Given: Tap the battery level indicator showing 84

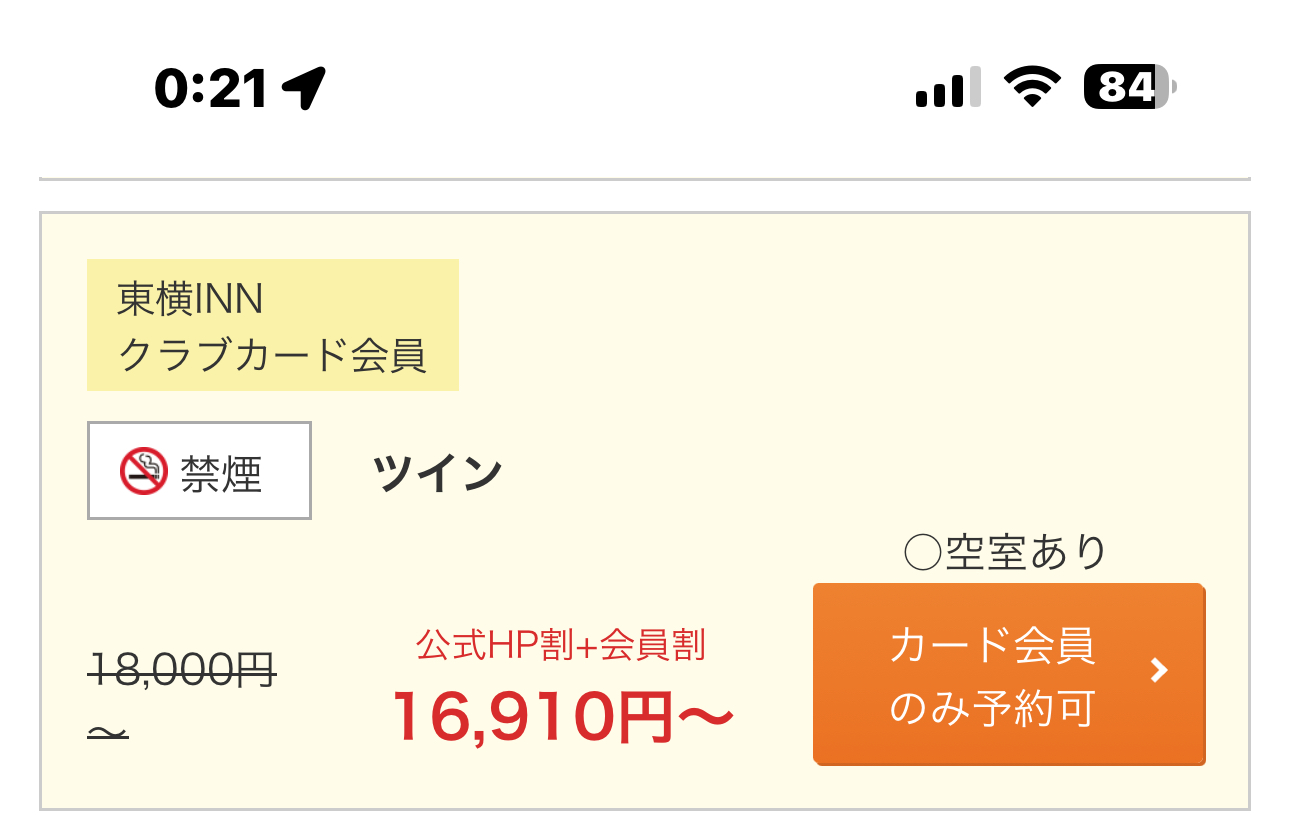Looking at the screenshot, I should coord(1130,88).
